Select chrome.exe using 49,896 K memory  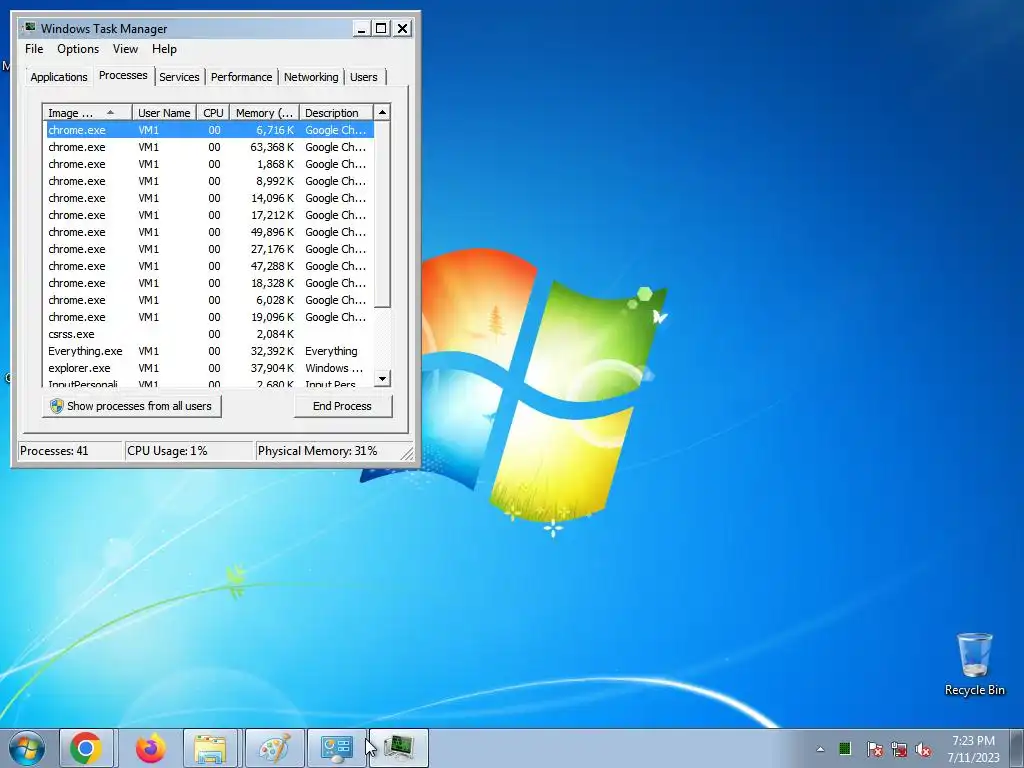(x=209, y=232)
